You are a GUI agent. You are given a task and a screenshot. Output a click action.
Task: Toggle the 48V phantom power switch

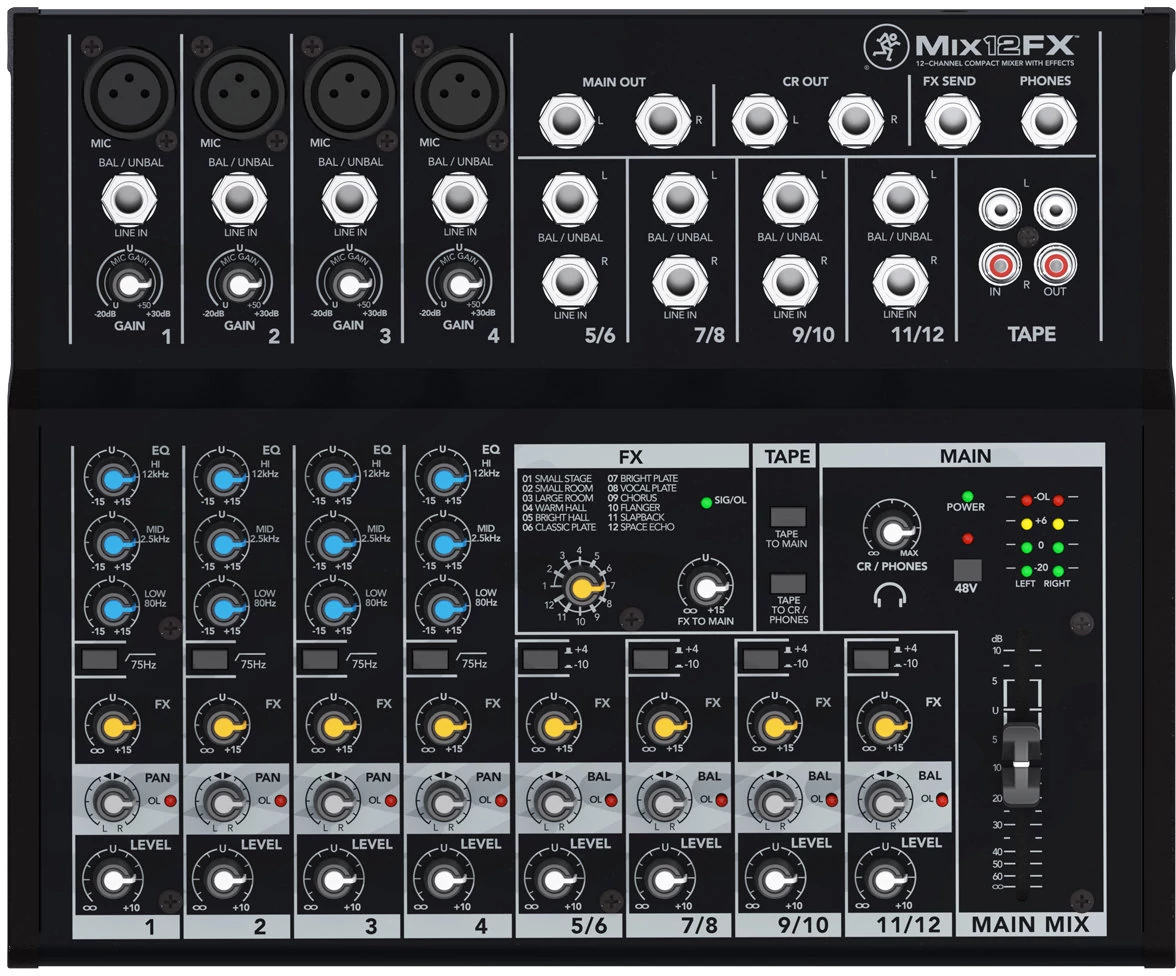tap(966, 571)
